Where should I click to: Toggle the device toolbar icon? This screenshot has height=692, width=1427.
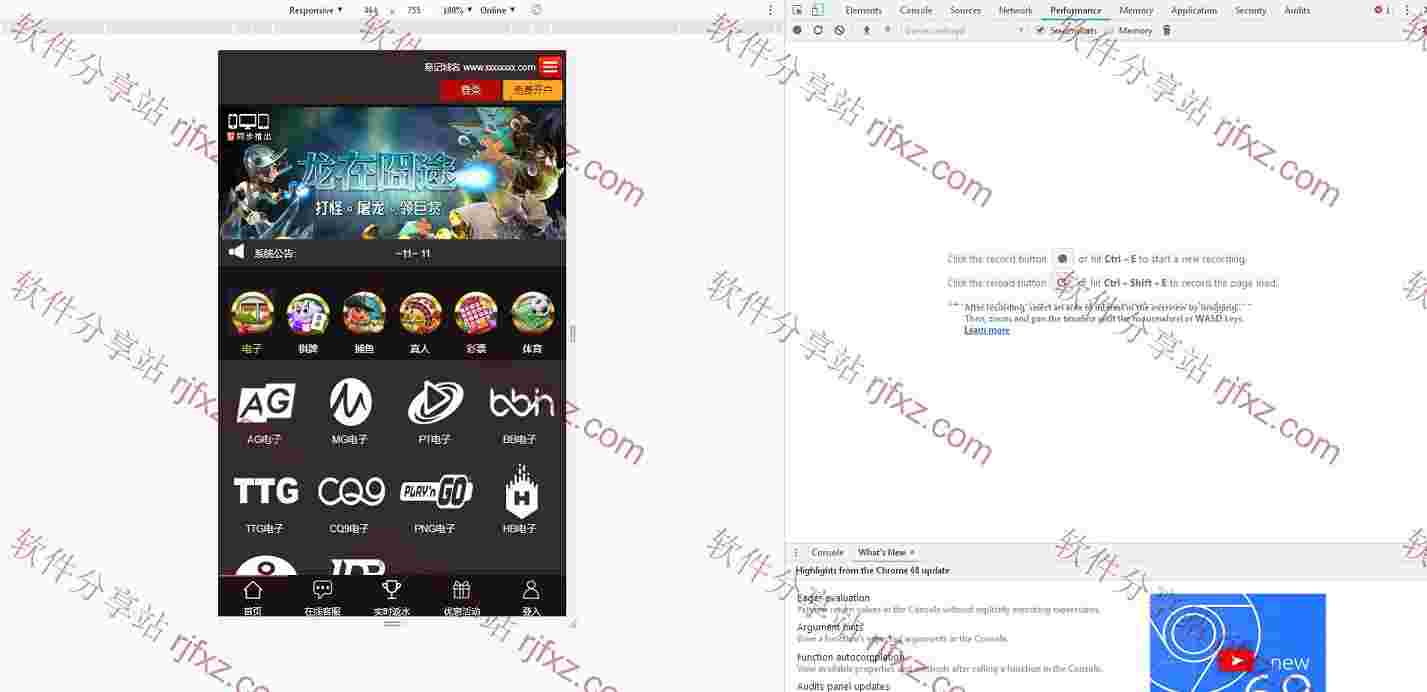point(817,10)
